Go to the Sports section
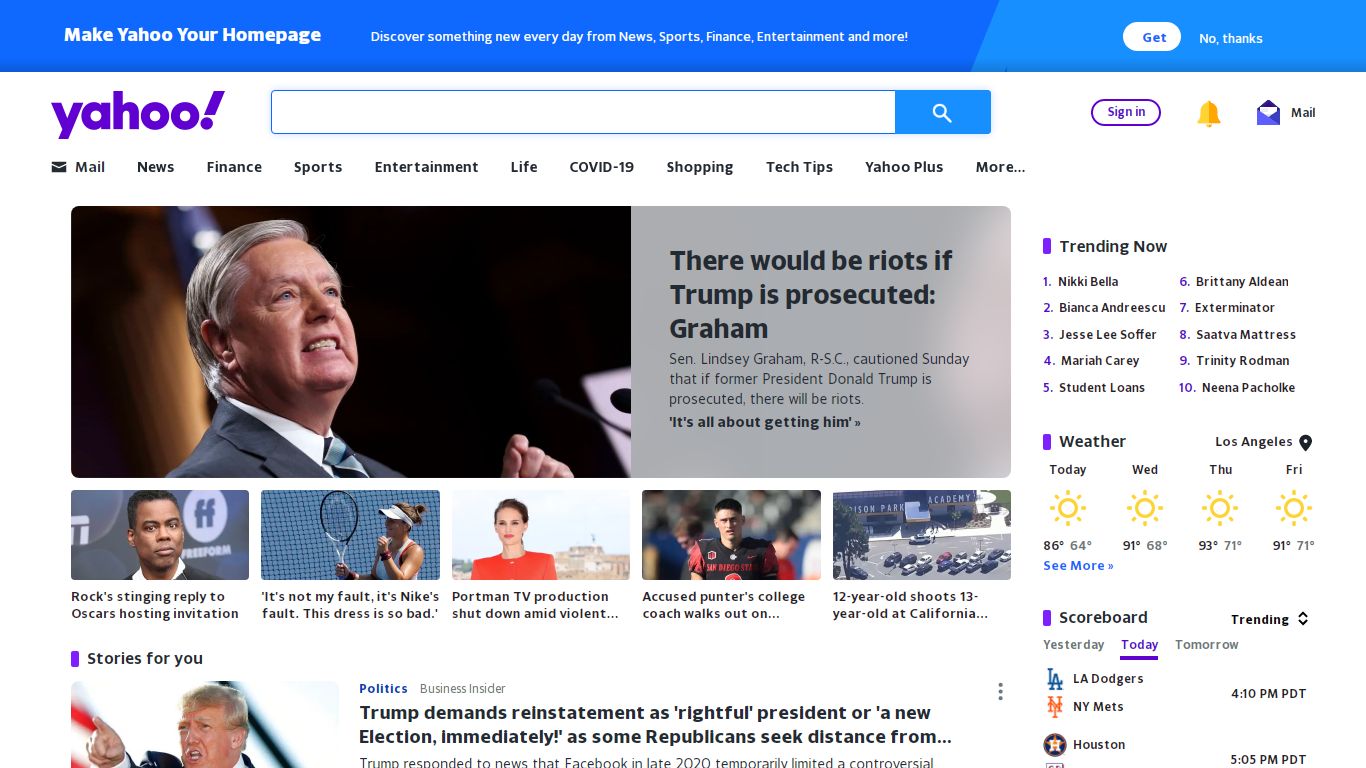The height and width of the screenshot is (768, 1366). 318,167
